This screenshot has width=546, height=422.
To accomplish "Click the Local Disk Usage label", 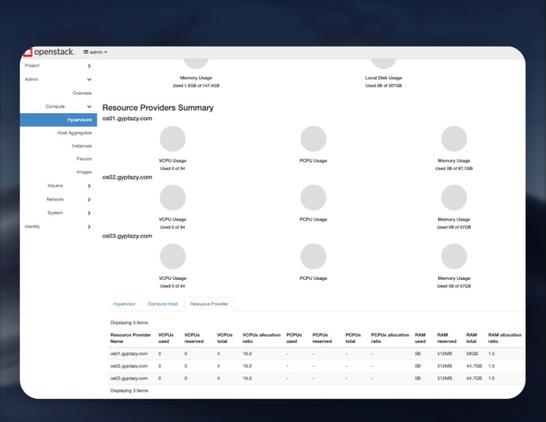I will pos(383,78).
